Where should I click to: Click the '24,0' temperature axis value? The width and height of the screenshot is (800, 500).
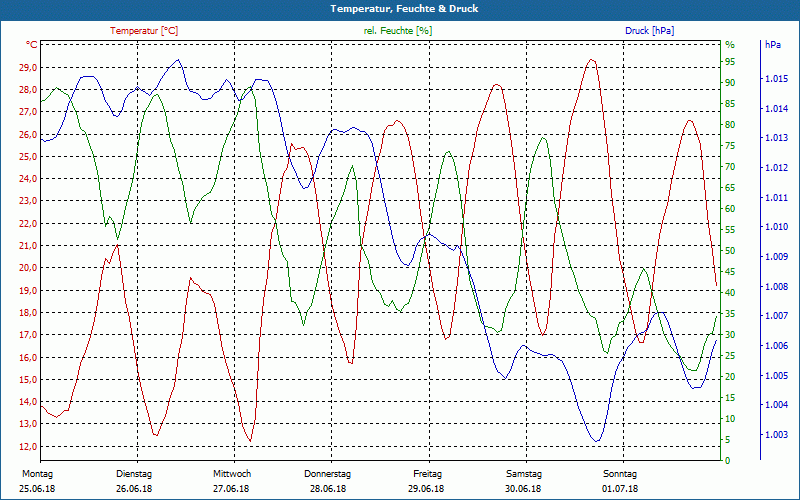point(29,179)
